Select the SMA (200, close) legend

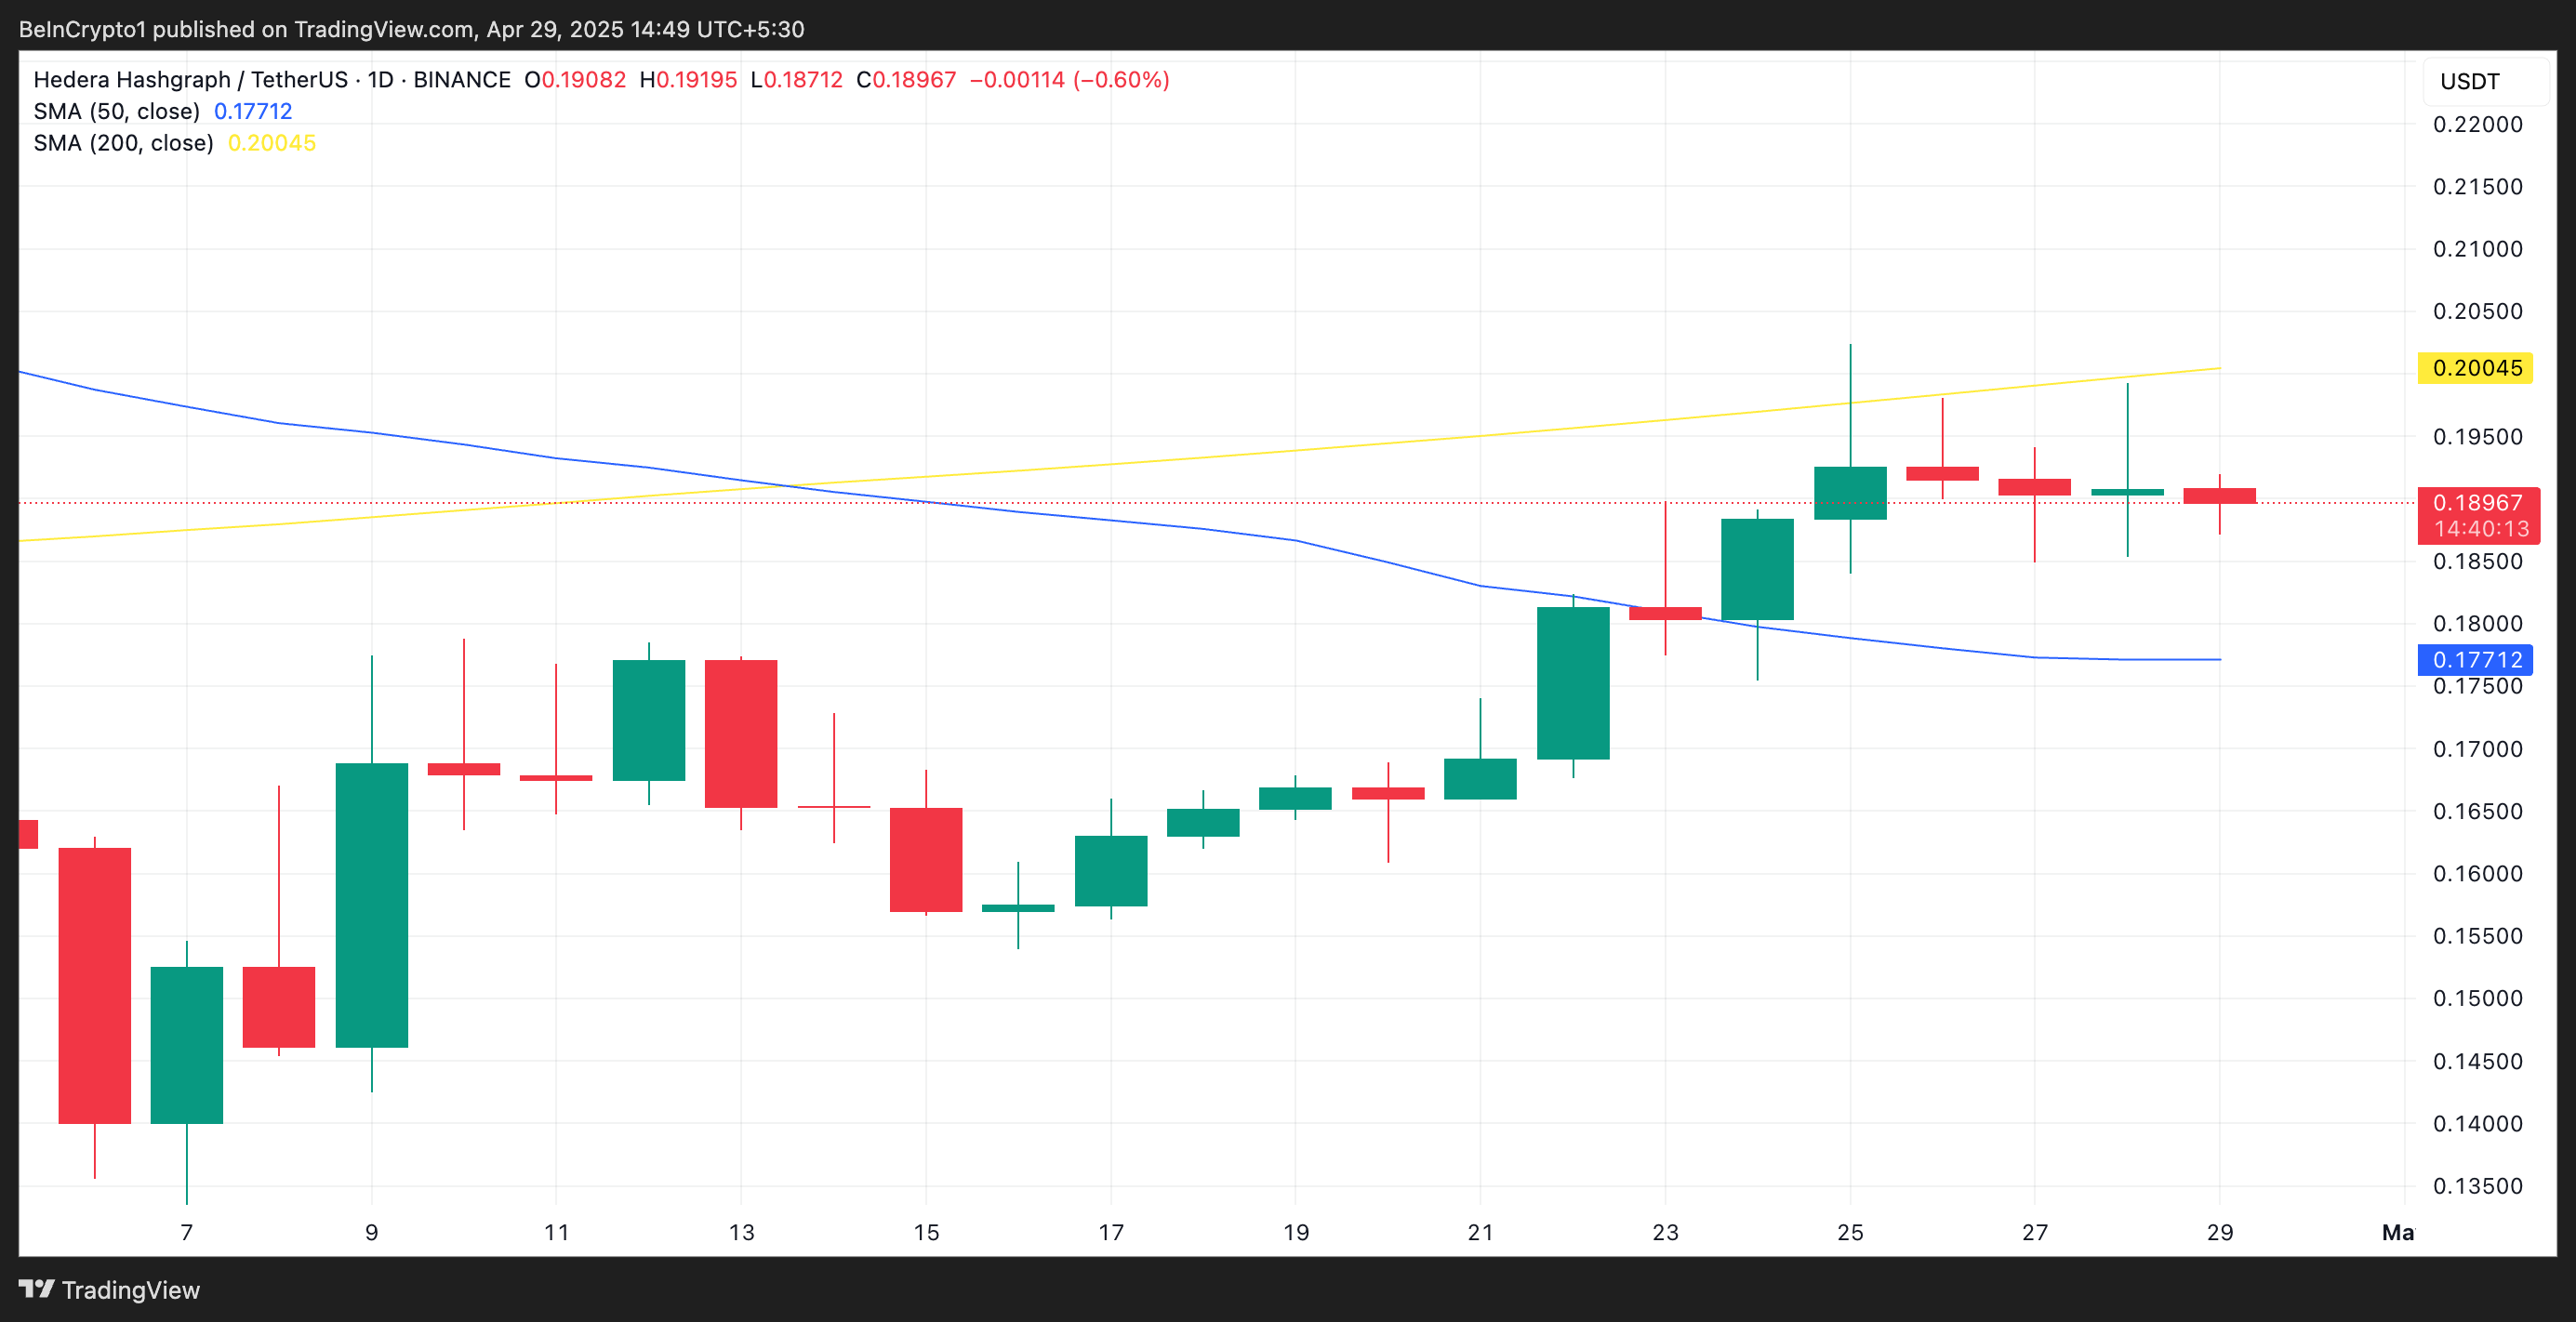[x=123, y=143]
